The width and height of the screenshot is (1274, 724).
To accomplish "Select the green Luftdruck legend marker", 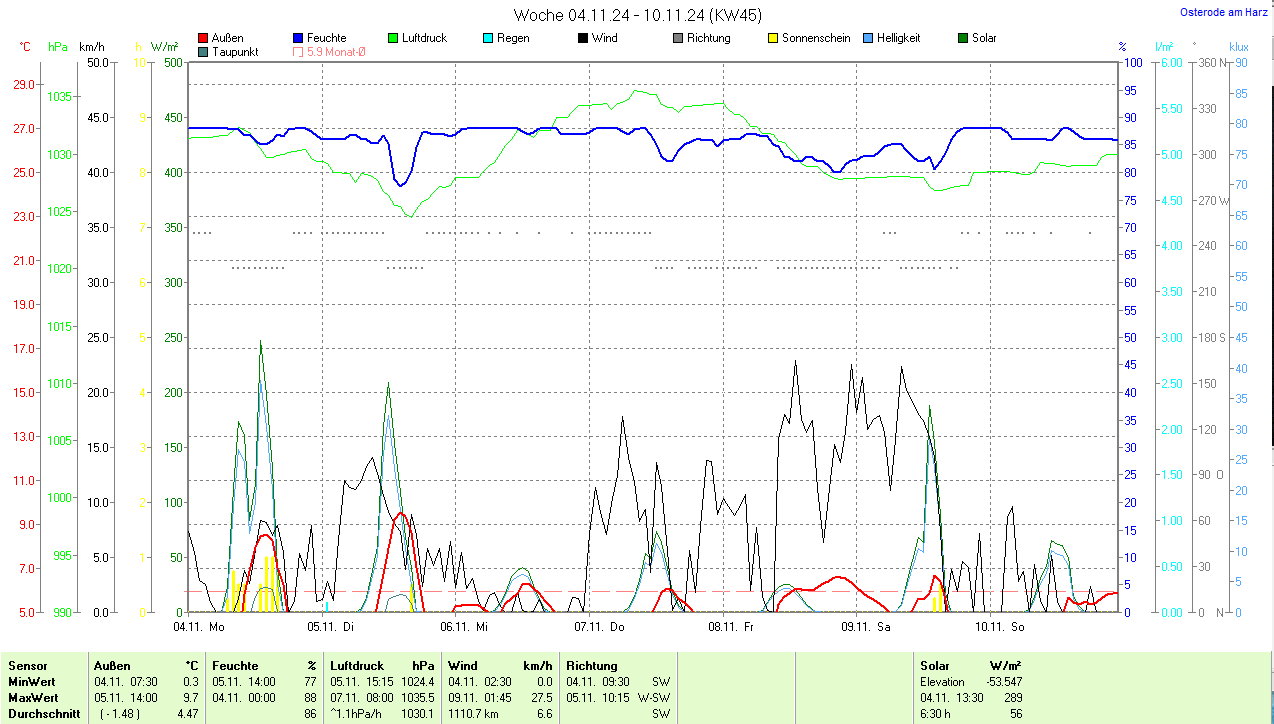I will [x=393, y=39].
